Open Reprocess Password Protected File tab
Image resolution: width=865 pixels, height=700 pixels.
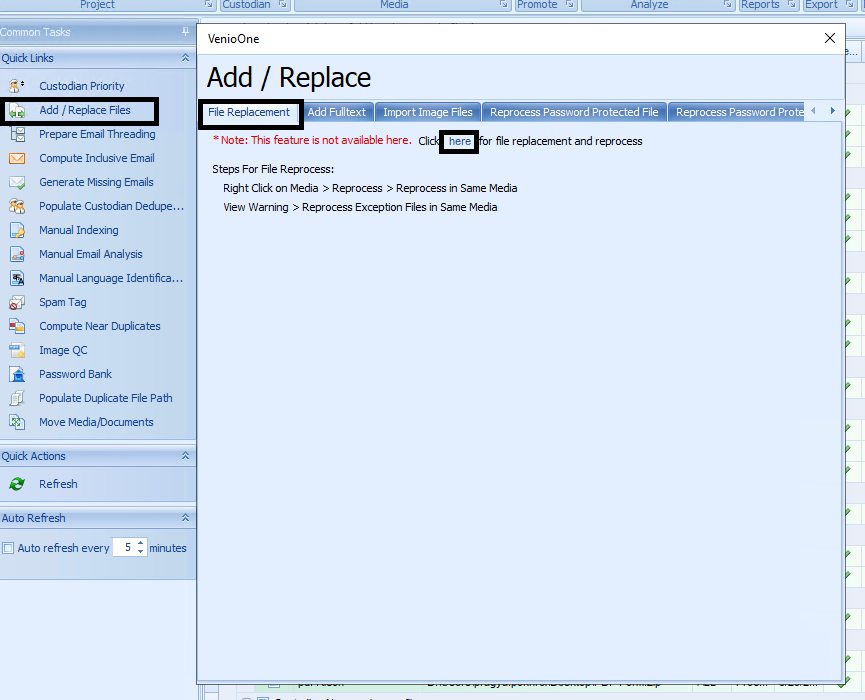[574, 112]
